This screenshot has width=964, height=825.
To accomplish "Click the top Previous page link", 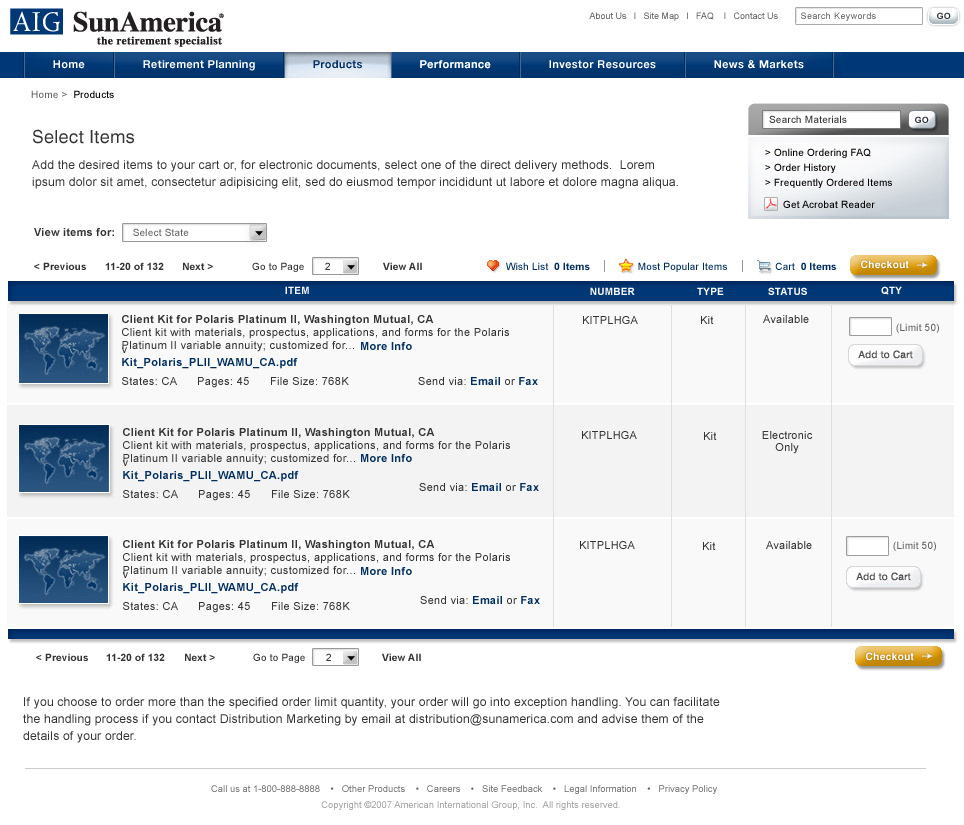I will [60, 267].
